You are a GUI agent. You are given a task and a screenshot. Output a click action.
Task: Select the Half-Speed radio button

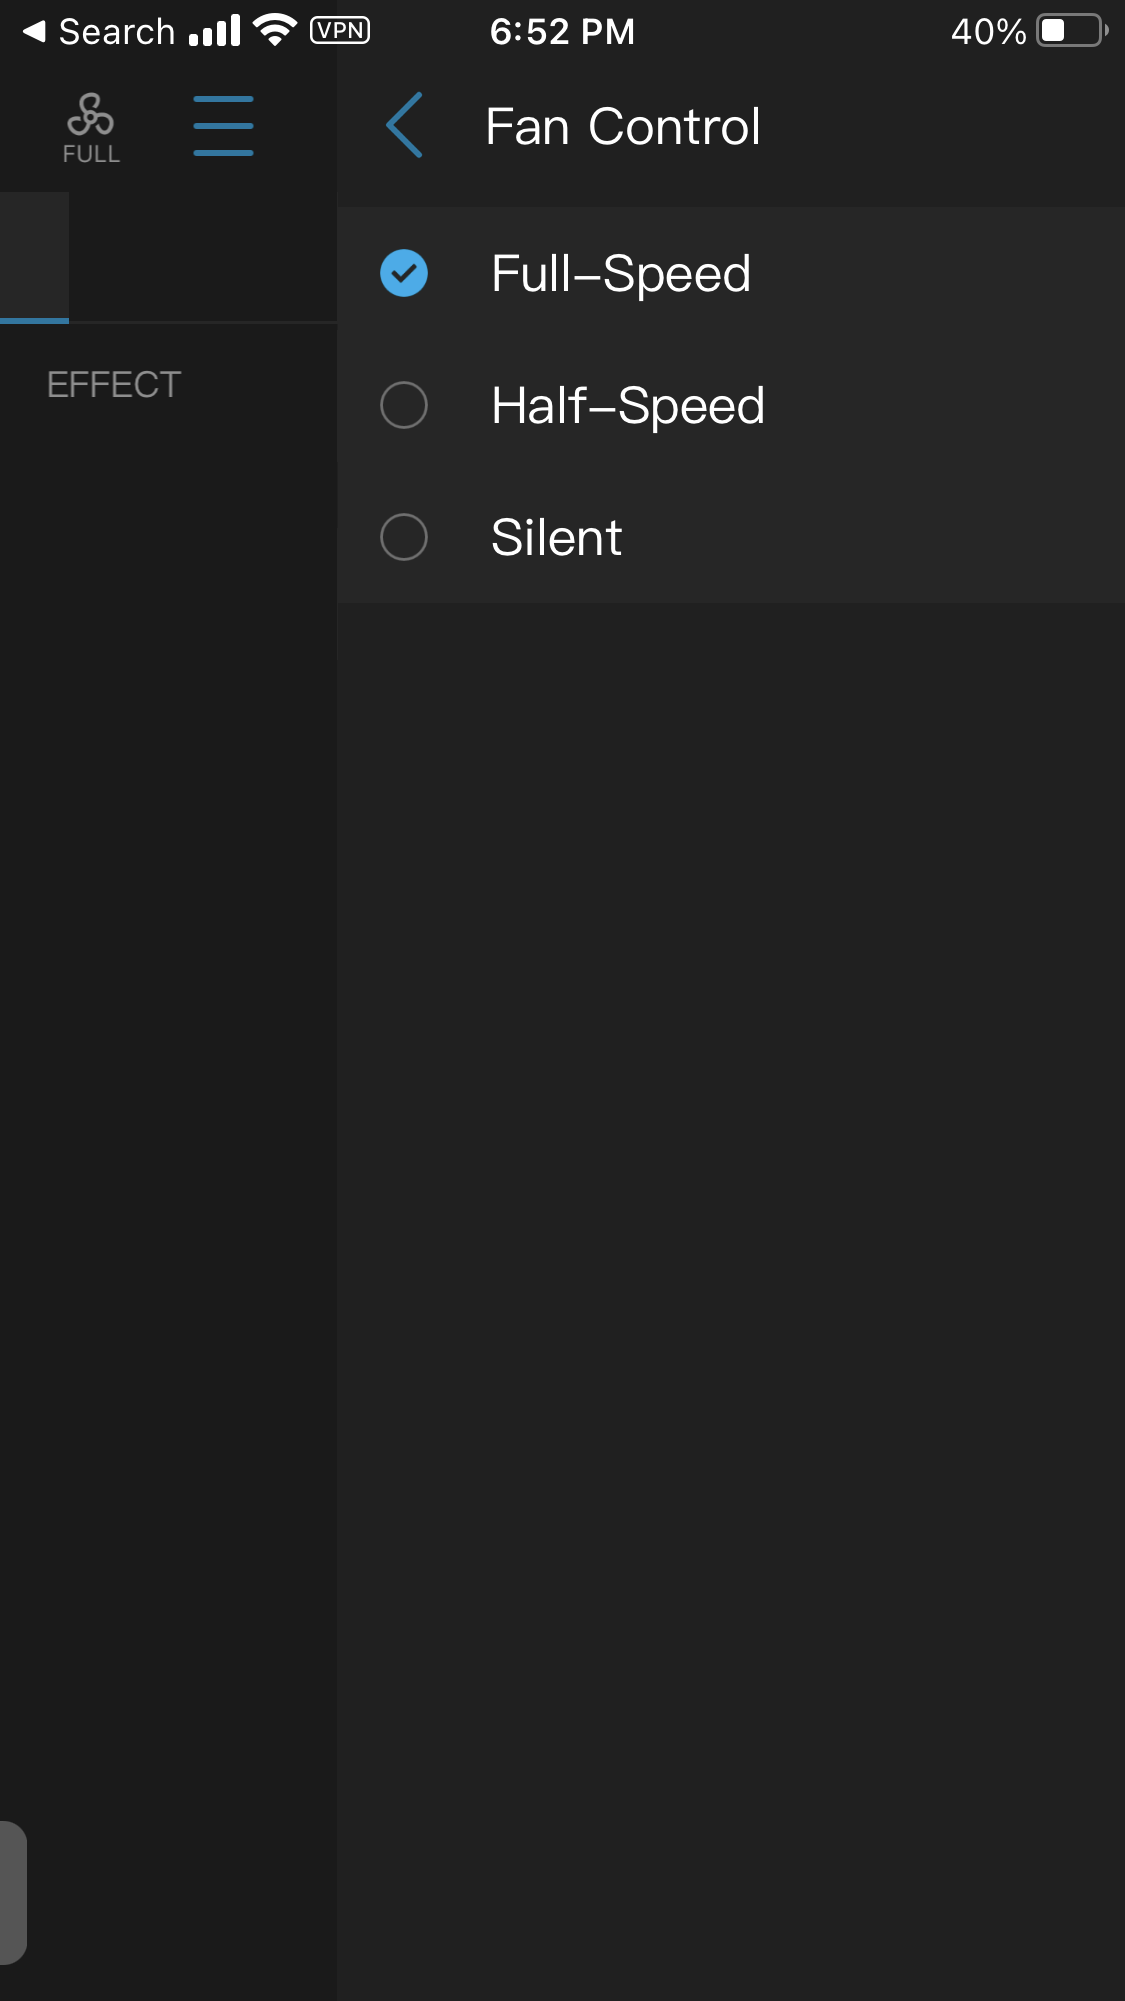click(x=404, y=405)
